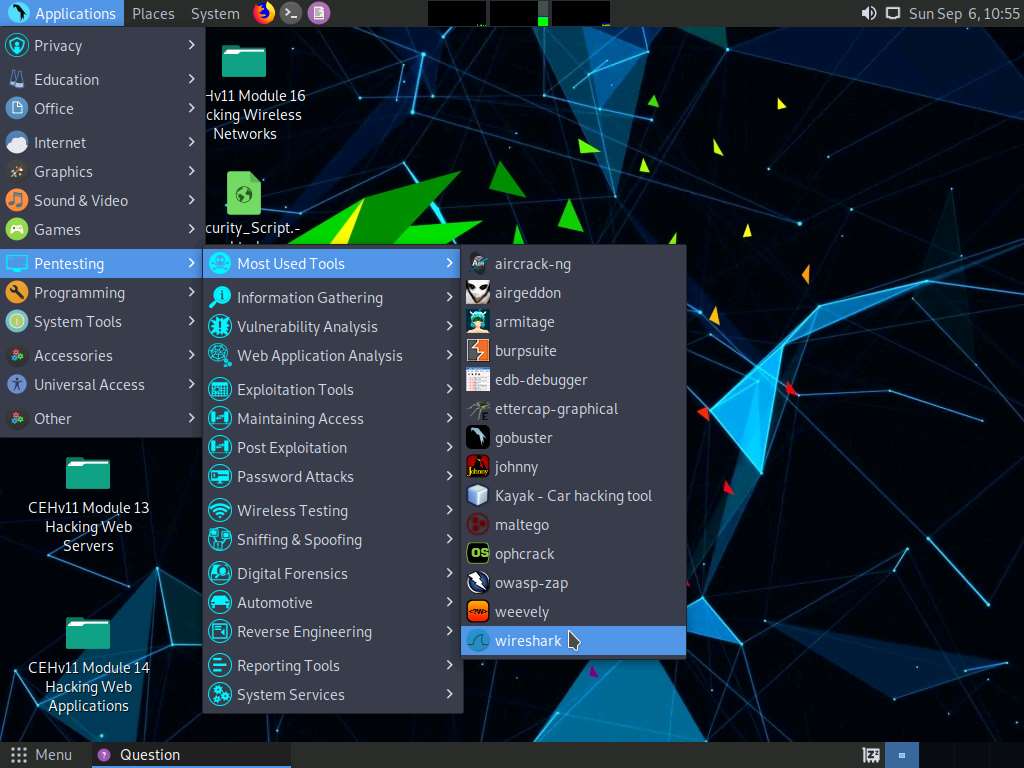Open Exploitation Tools category
Image resolution: width=1024 pixels, height=768 pixels.
(295, 389)
